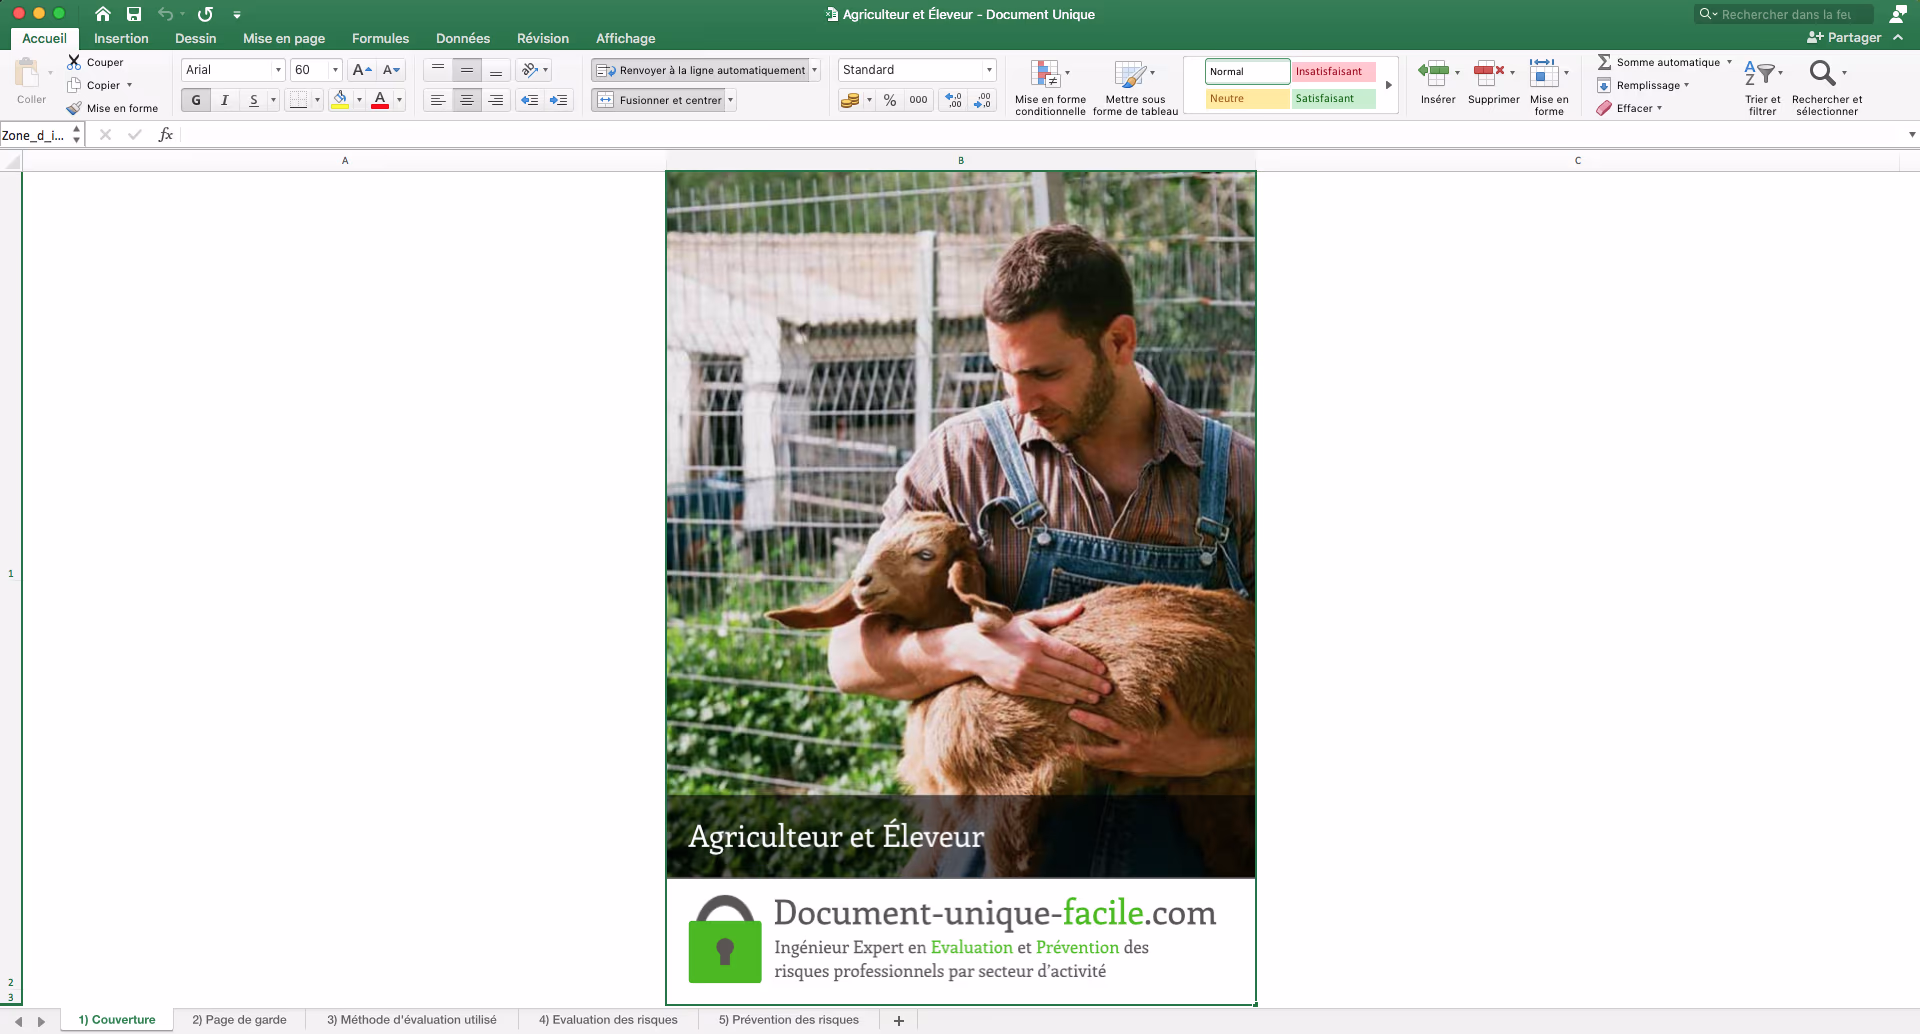Click Mettre sous forme de tableau
The height and width of the screenshot is (1034, 1920).
click(x=1135, y=87)
